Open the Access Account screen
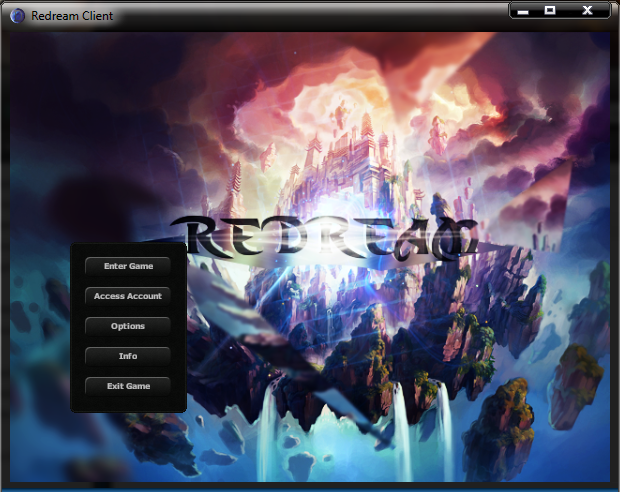 [128, 296]
